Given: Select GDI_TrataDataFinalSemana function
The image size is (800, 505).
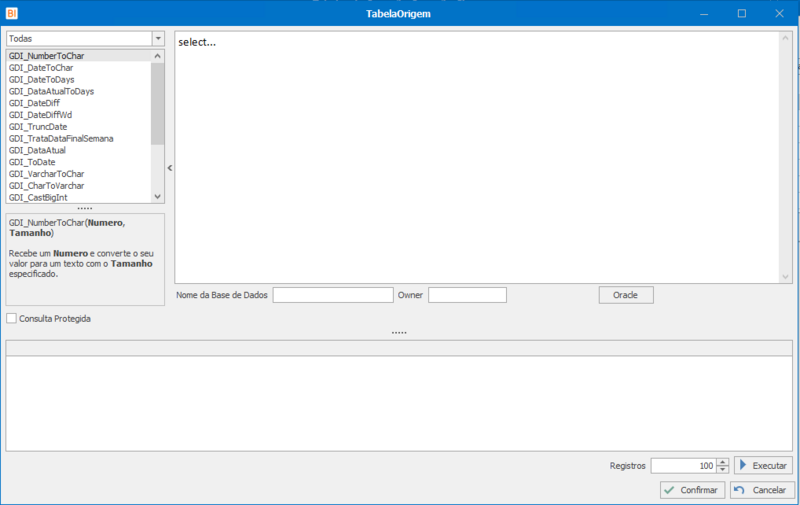Looking at the screenshot, I should pos(80,138).
